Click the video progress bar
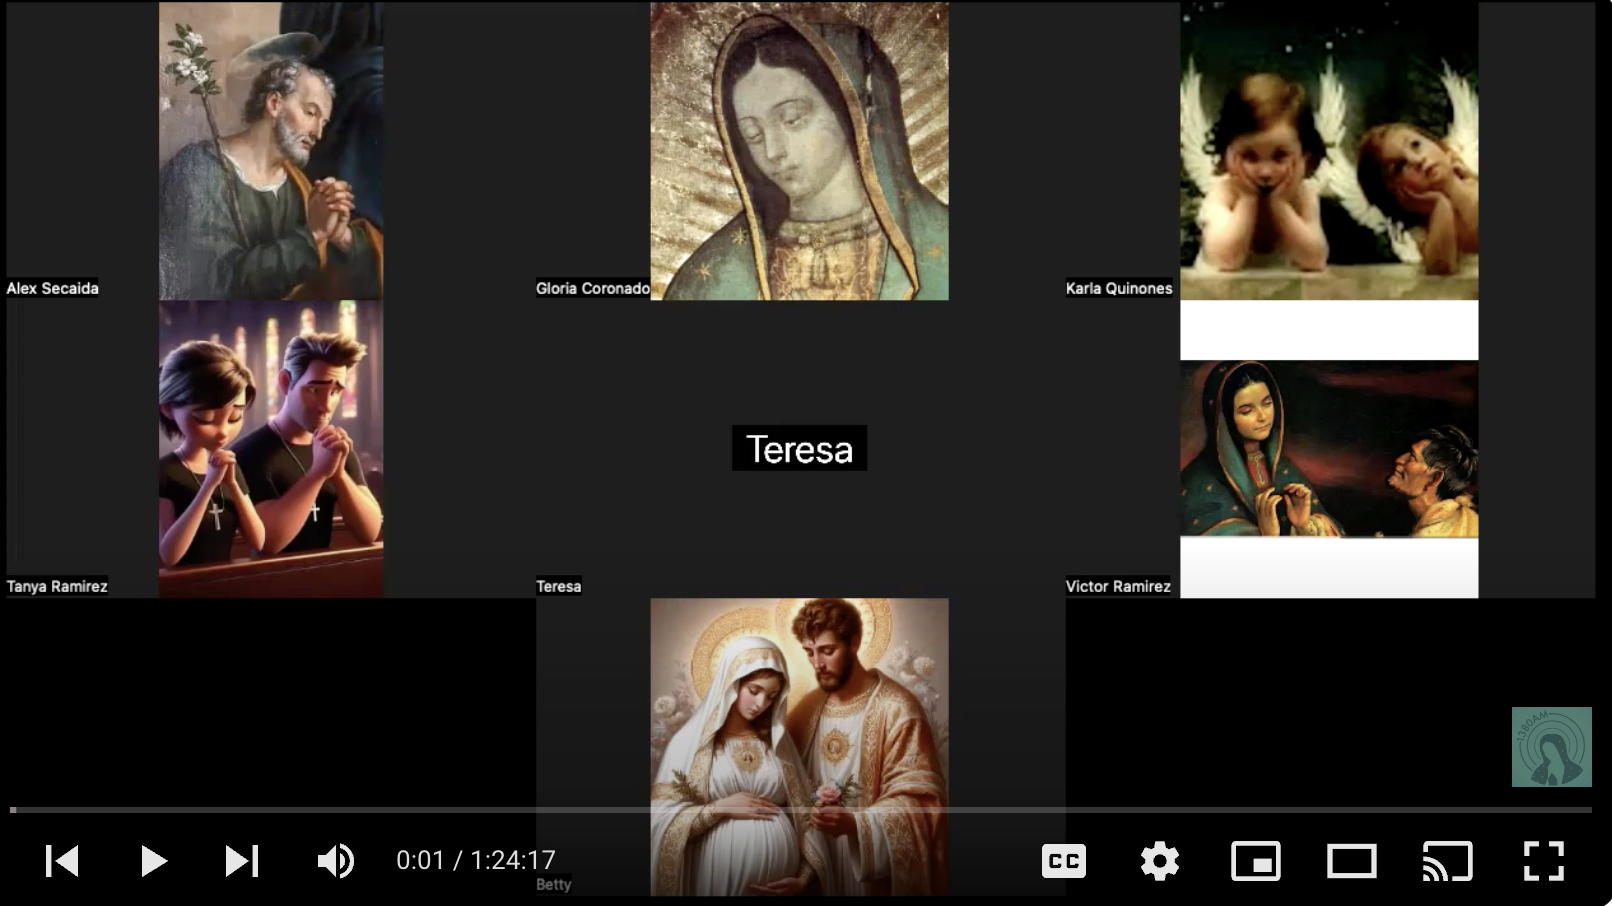The image size is (1612, 906). (801, 810)
